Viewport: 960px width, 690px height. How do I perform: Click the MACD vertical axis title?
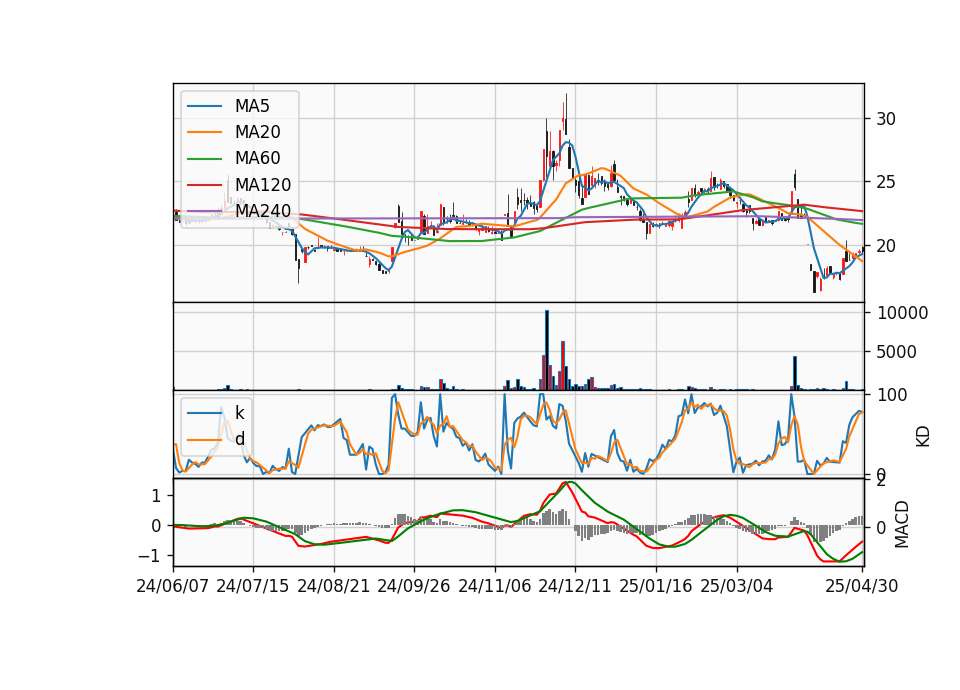[902, 524]
